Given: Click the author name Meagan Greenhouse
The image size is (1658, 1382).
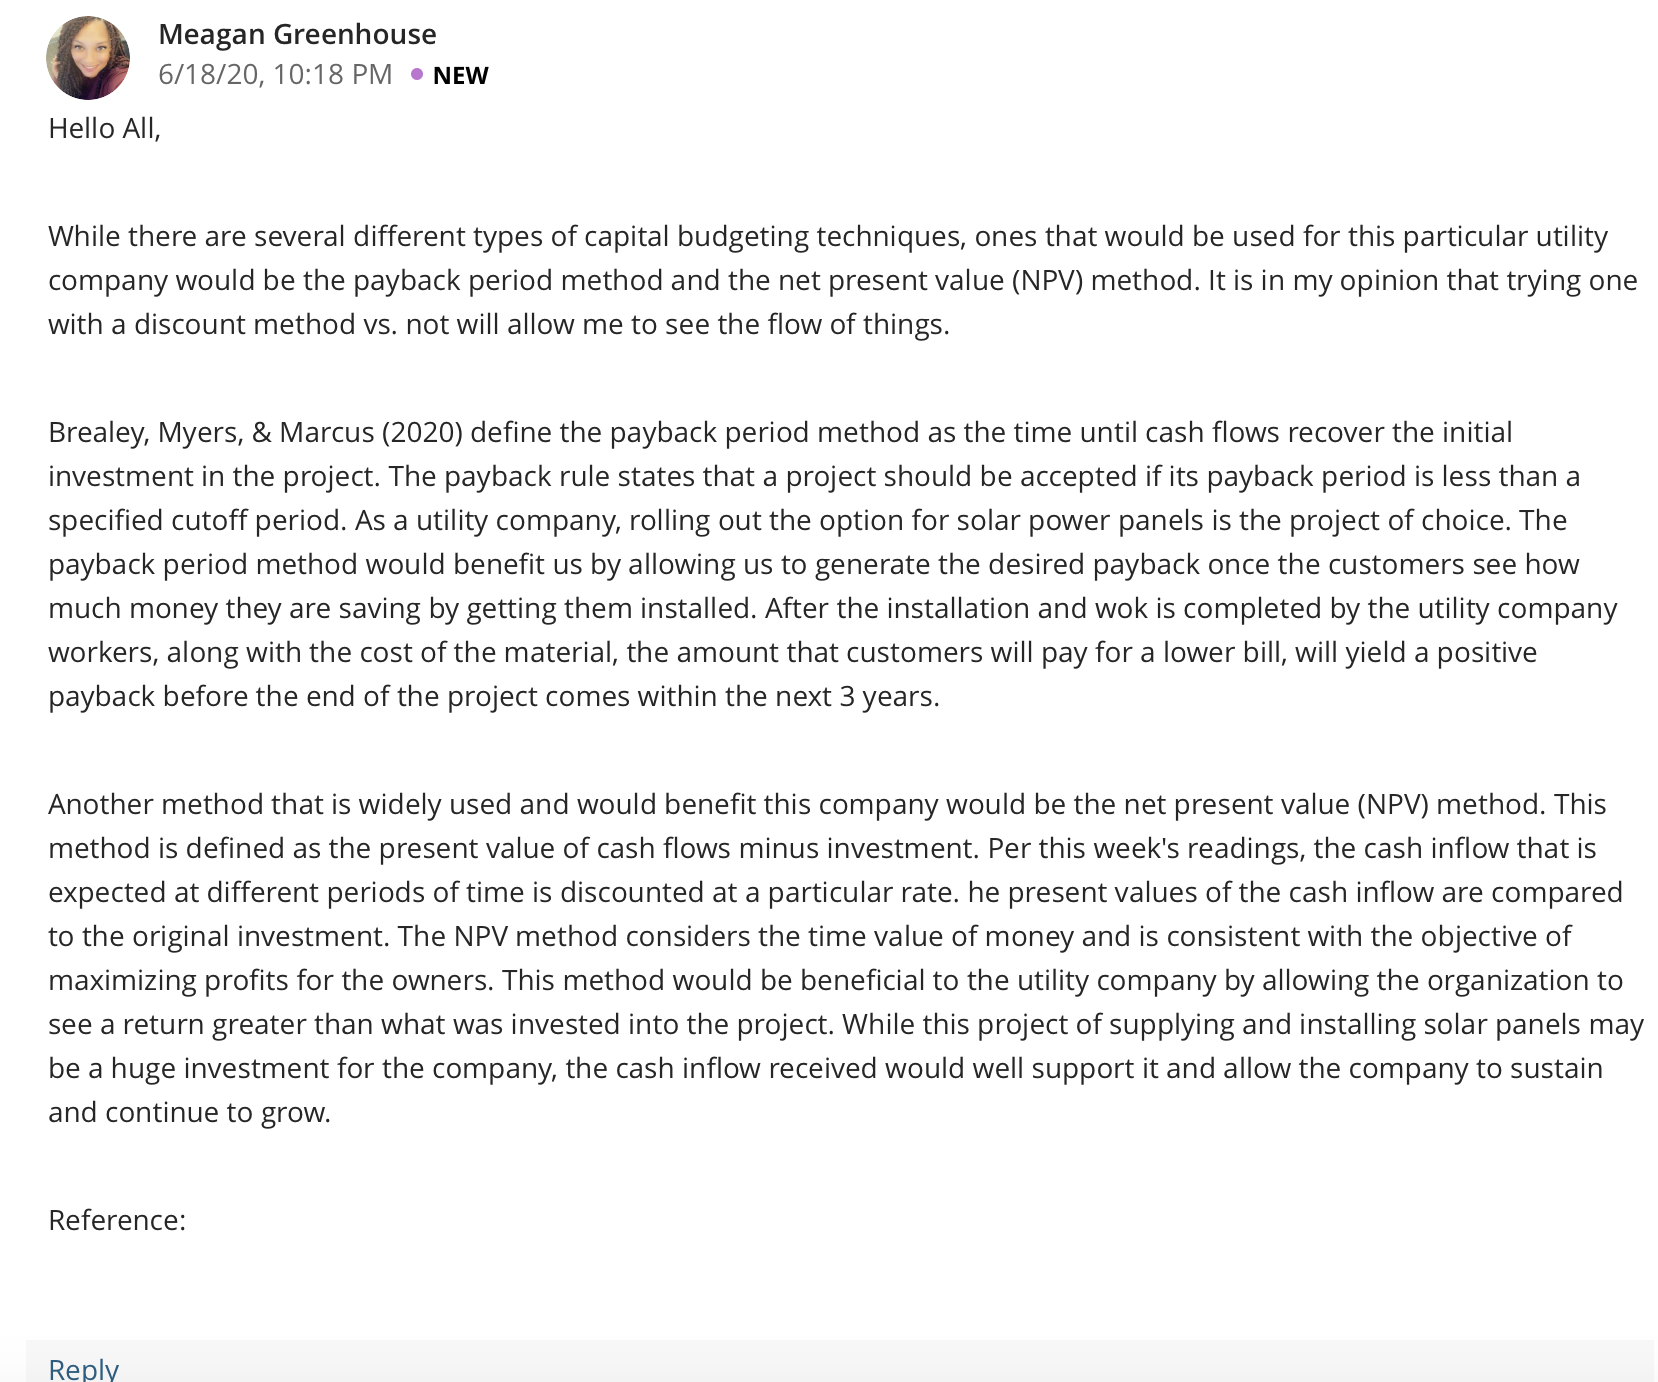Looking at the screenshot, I should click(x=297, y=34).
